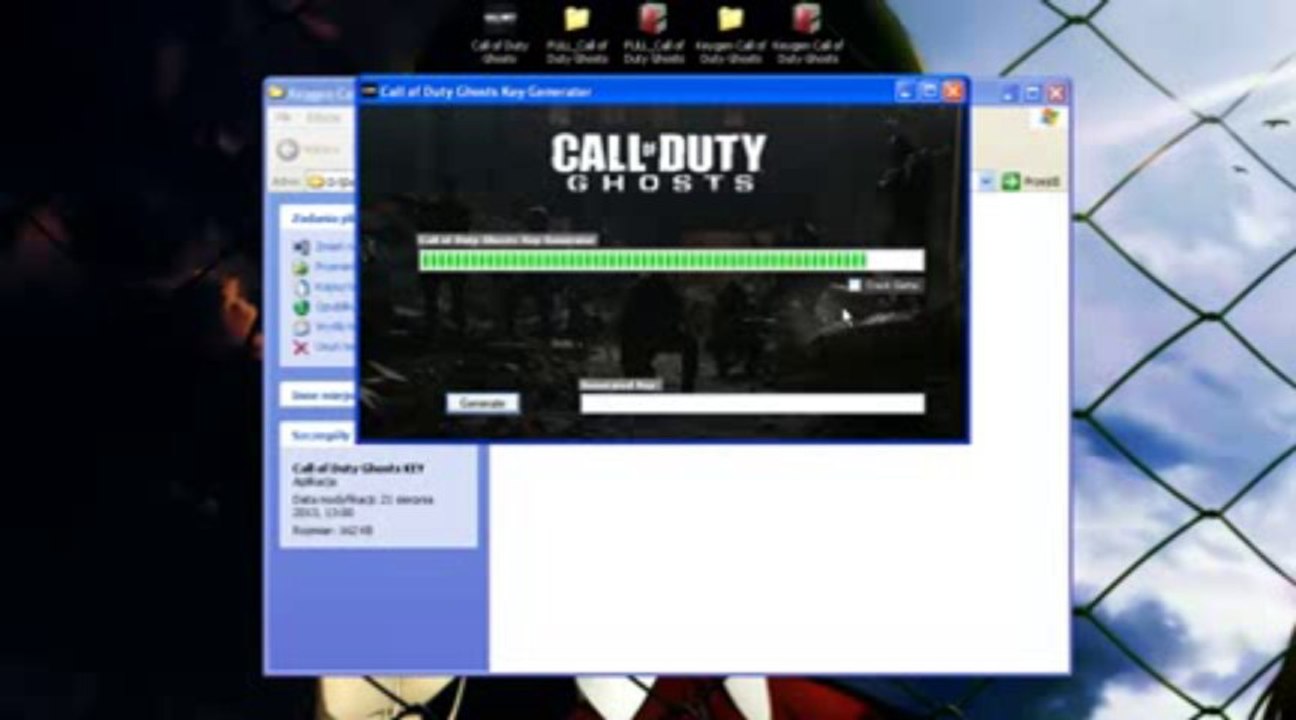The height and width of the screenshot is (720, 1296).
Task: Maximize the Explorer window behind the keygen
Action: 1032,93
